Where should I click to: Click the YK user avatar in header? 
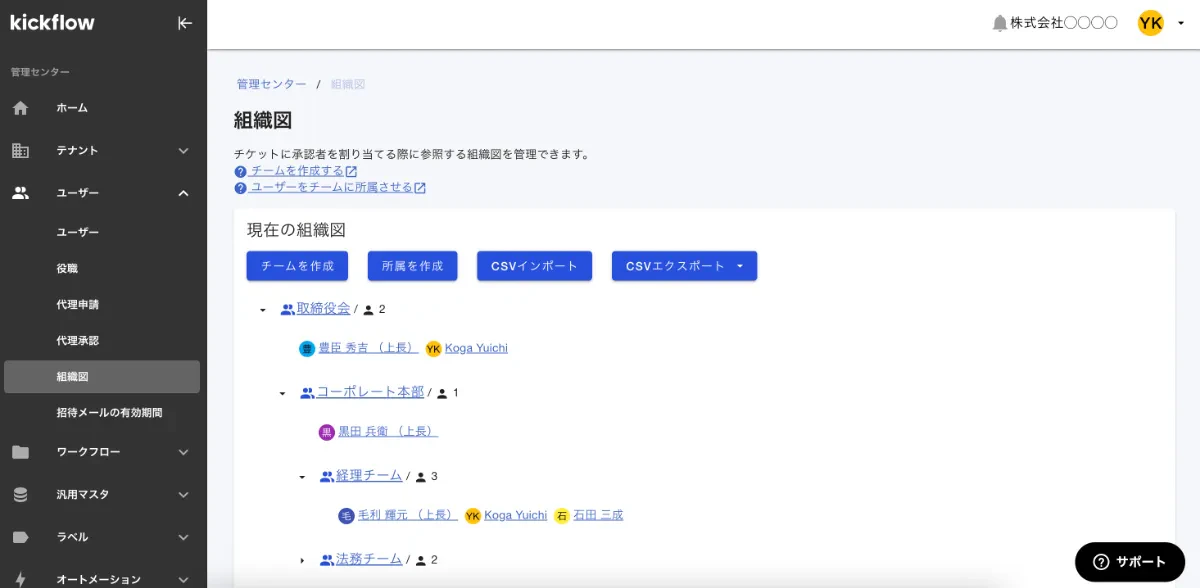pos(1151,23)
